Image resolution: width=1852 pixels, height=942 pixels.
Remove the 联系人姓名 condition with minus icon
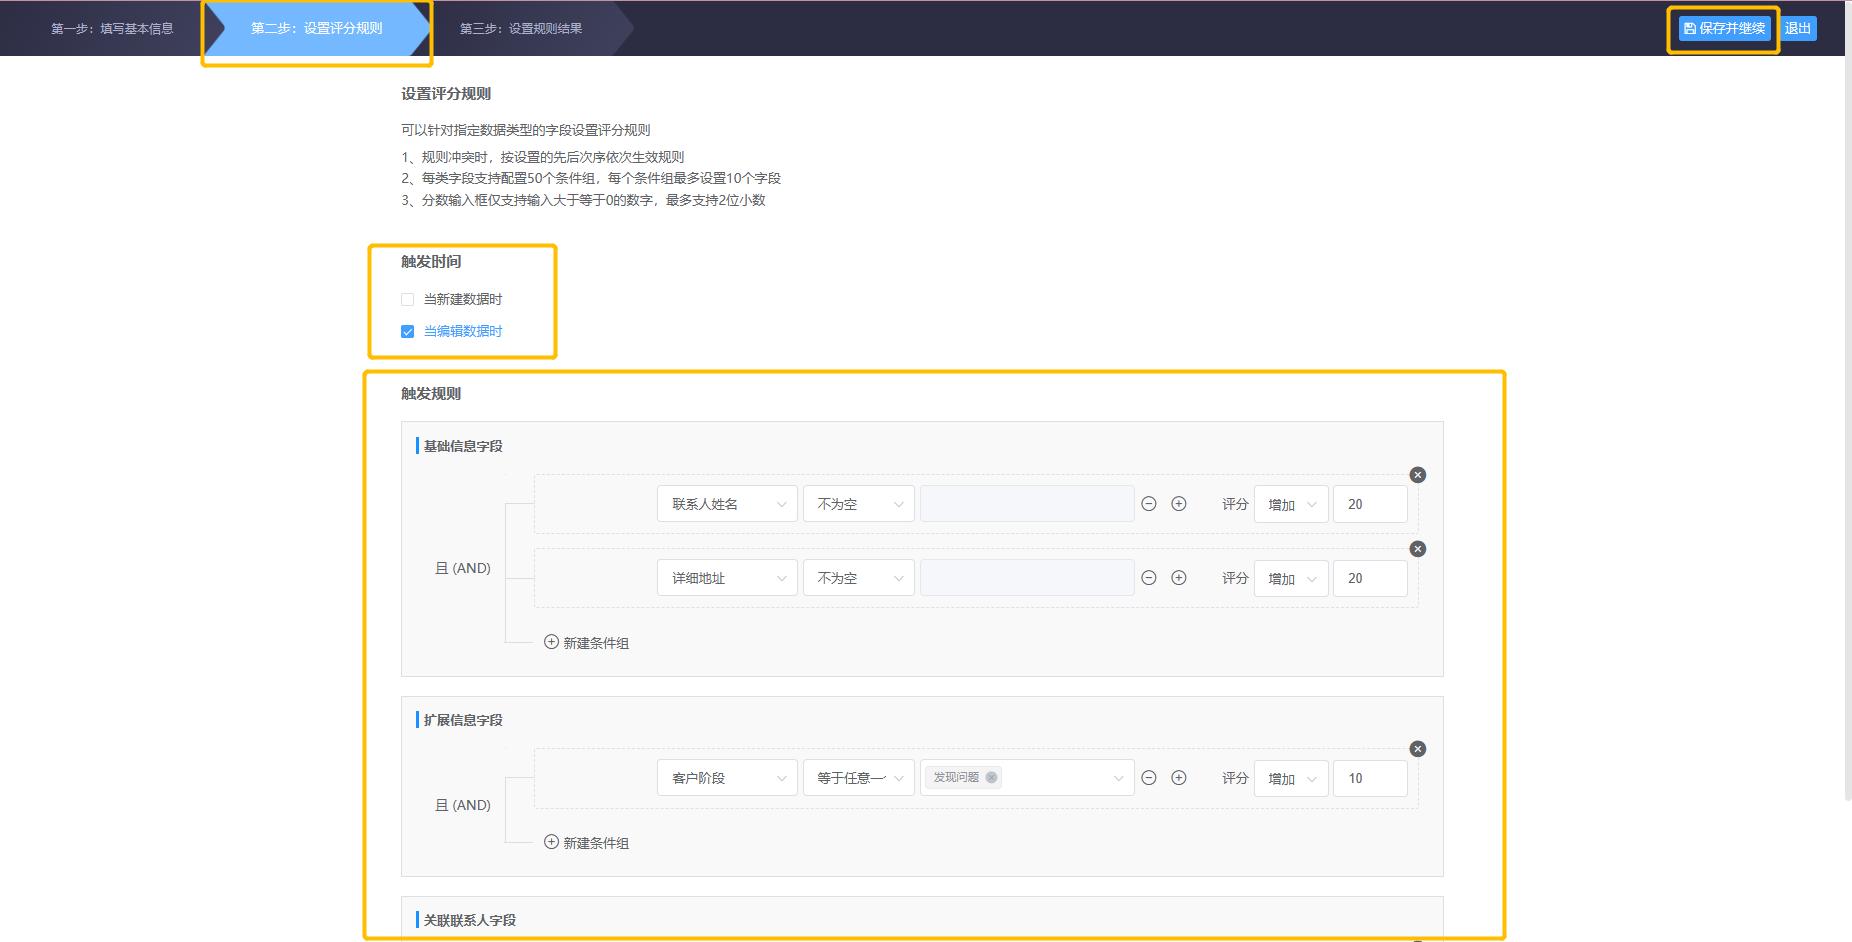point(1149,504)
